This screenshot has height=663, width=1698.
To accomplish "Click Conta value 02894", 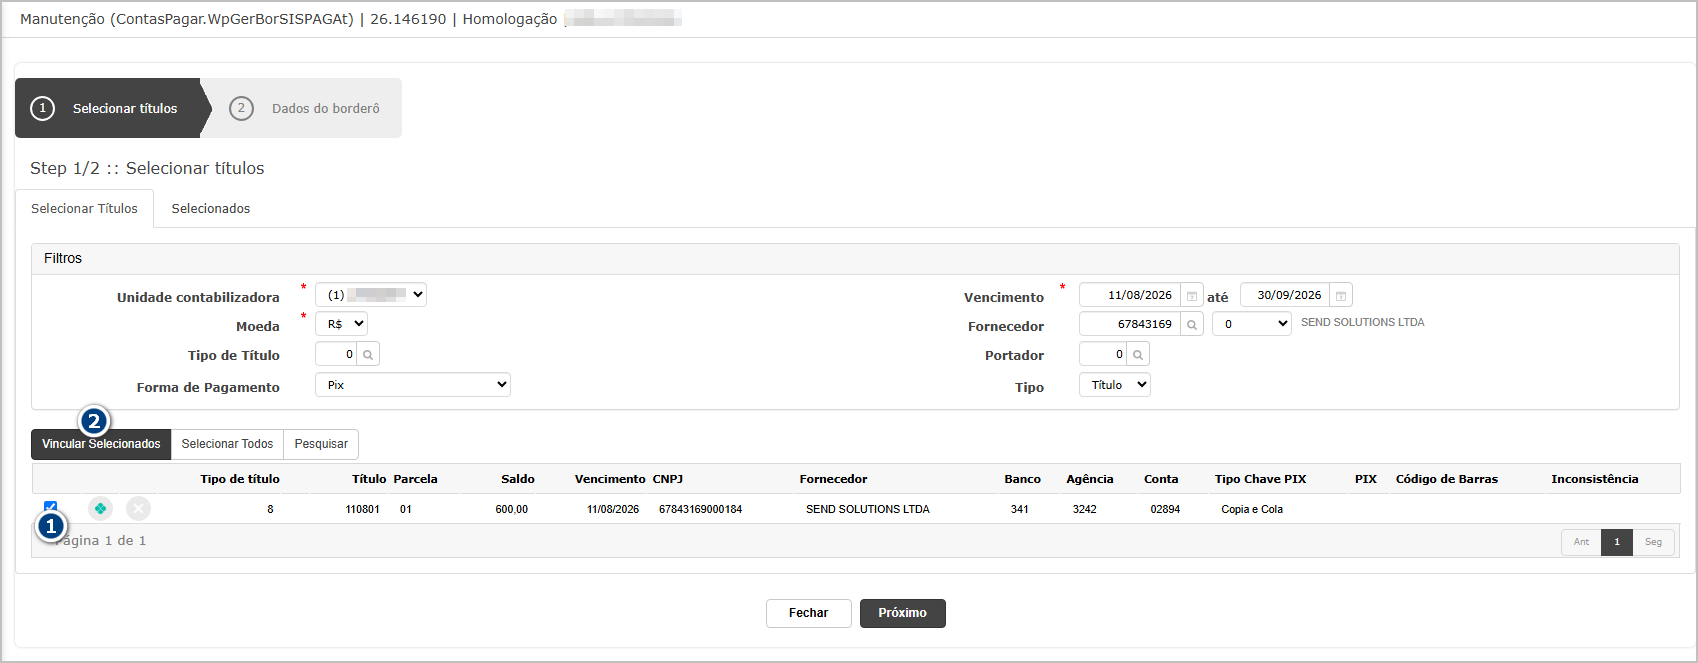I will click(x=1165, y=509).
